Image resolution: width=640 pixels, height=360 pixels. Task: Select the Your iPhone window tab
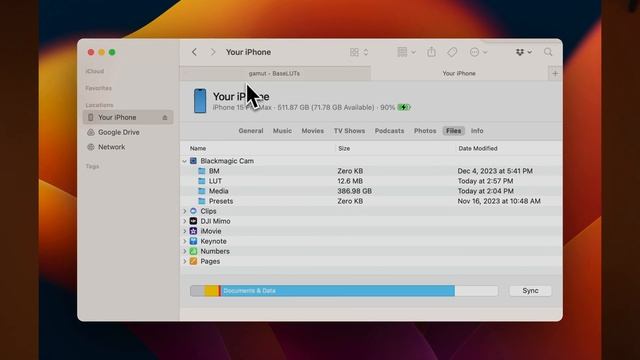point(459,73)
